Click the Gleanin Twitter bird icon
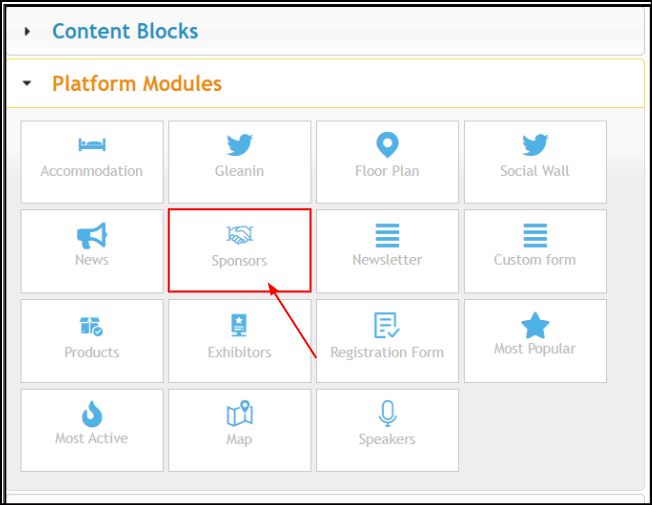Viewport: 652px width, 505px height. (x=240, y=145)
